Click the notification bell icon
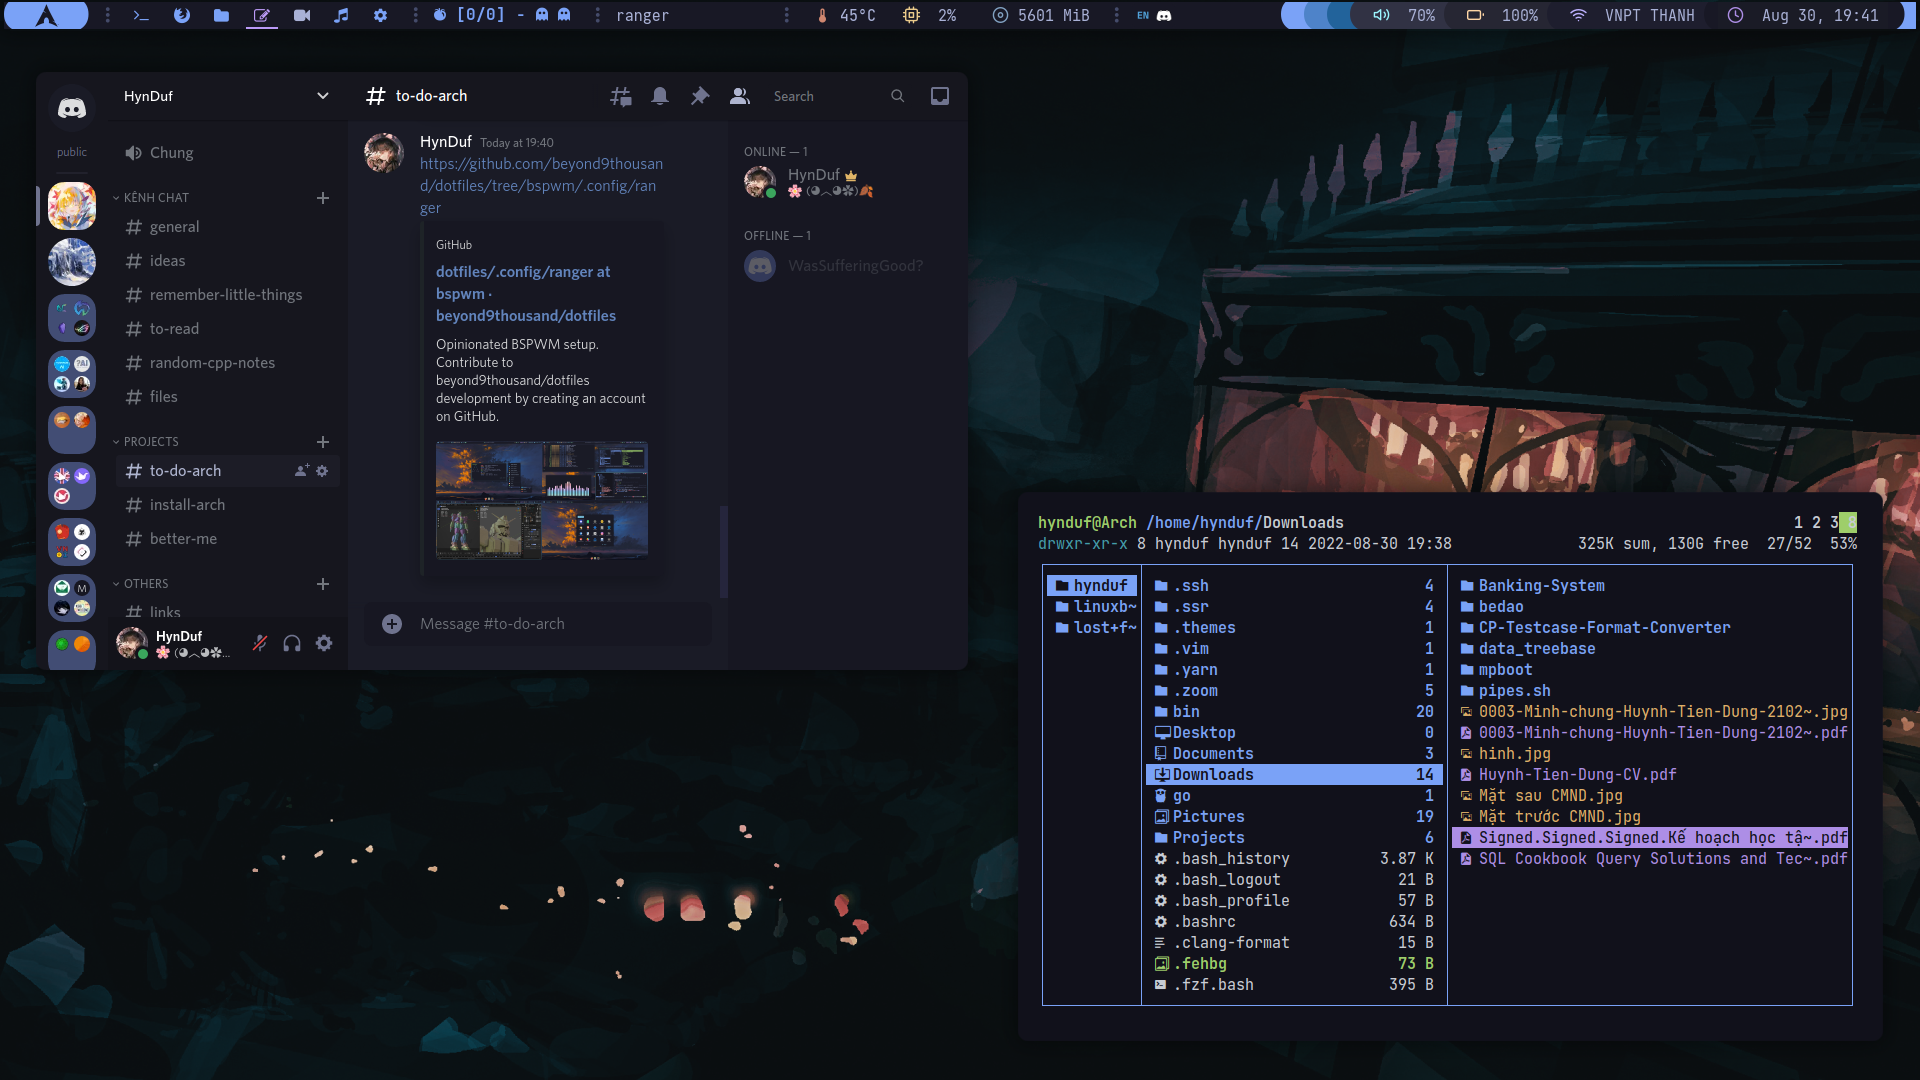The image size is (1920, 1080). click(x=660, y=96)
